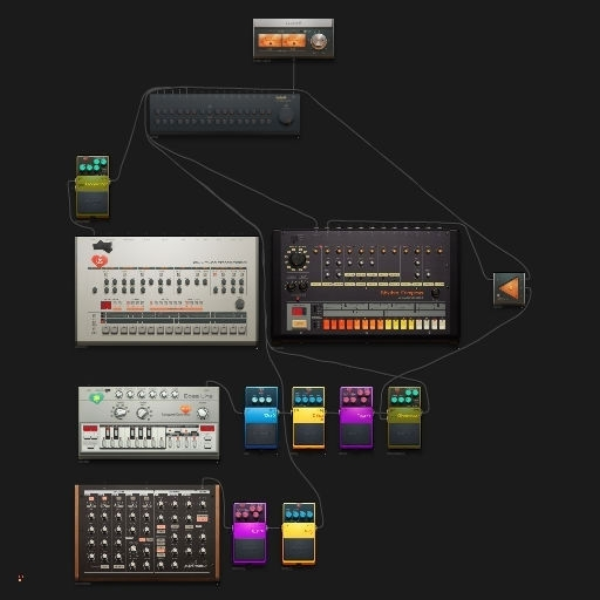
Task: Click the yellow button below the Rhythm Composer's red button
Action: [298, 324]
